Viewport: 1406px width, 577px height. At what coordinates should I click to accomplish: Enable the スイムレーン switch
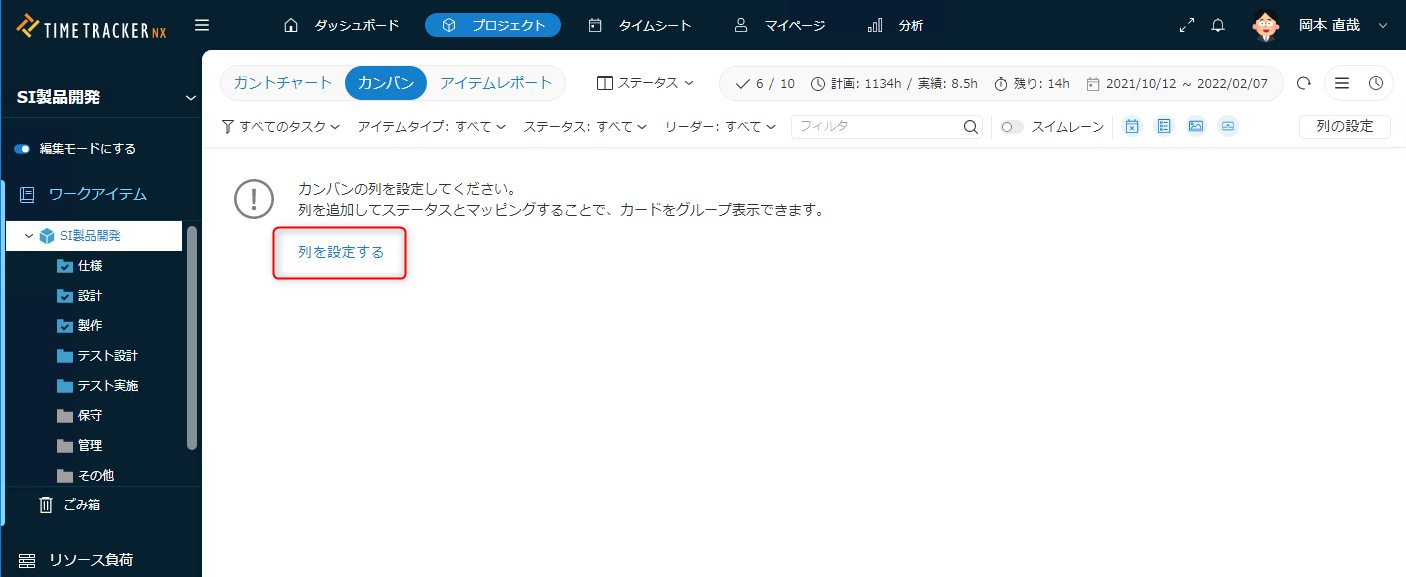click(1012, 127)
